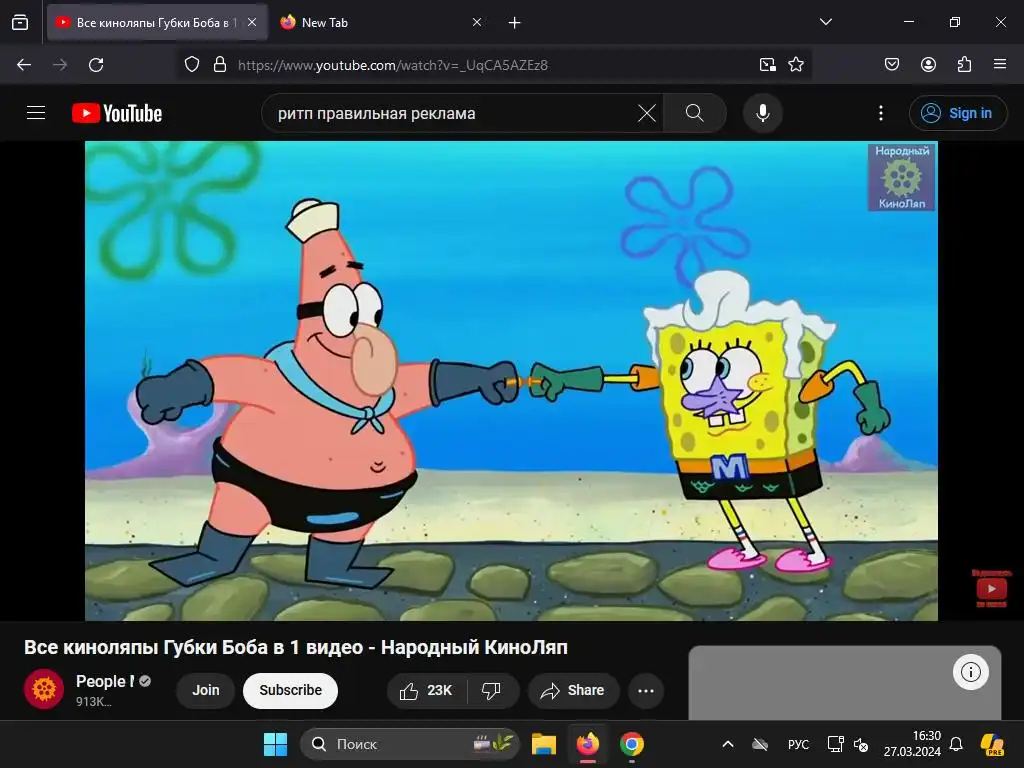This screenshot has height=768, width=1024.
Task: View site security padlock info
Action: pyautogui.click(x=220, y=65)
